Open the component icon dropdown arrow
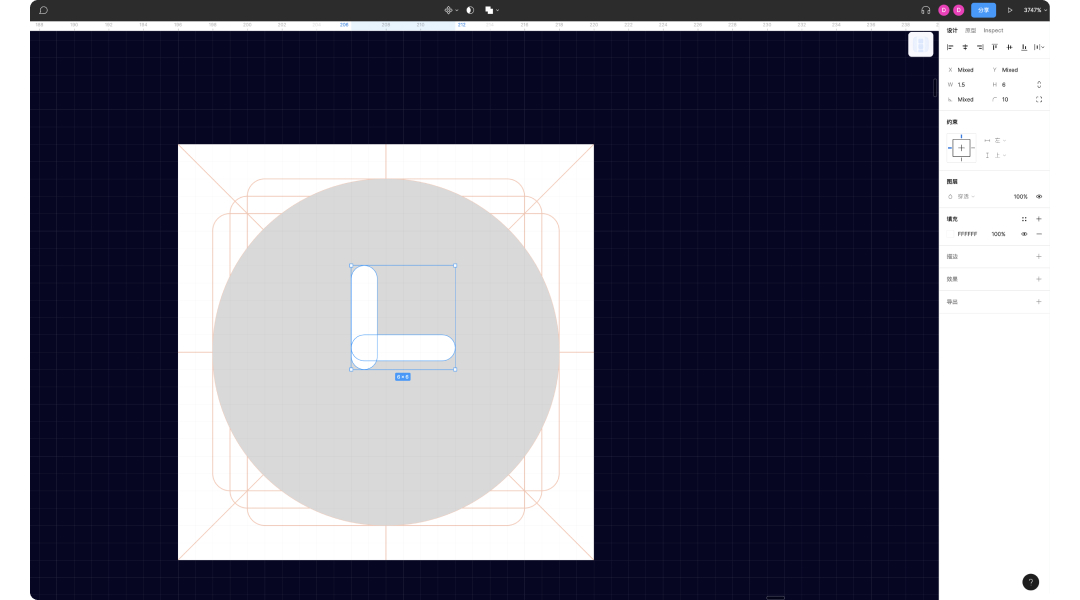The image size is (1080, 600). click(456, 10)
